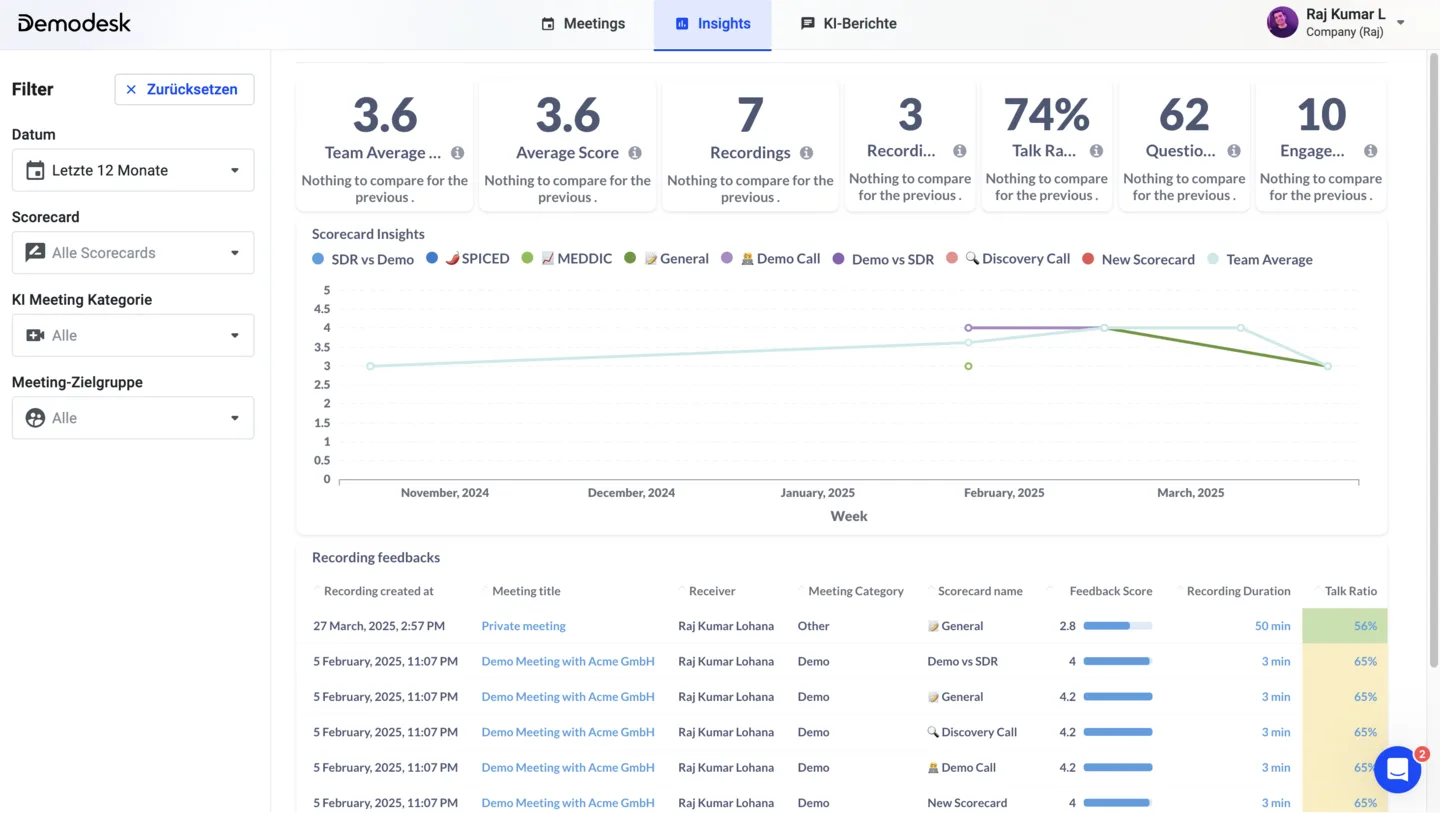Screen dimensions: 1440x813
Task: Sort by Receiver column
Action: [711, 591]
